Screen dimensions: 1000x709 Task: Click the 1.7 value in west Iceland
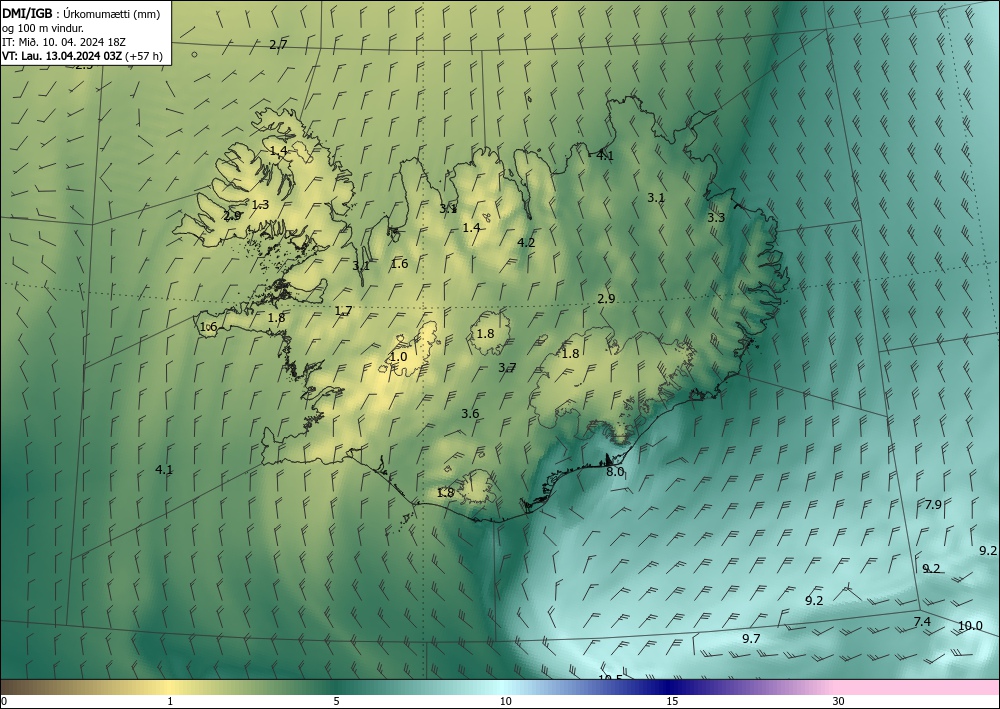click(x=344, y=311)
